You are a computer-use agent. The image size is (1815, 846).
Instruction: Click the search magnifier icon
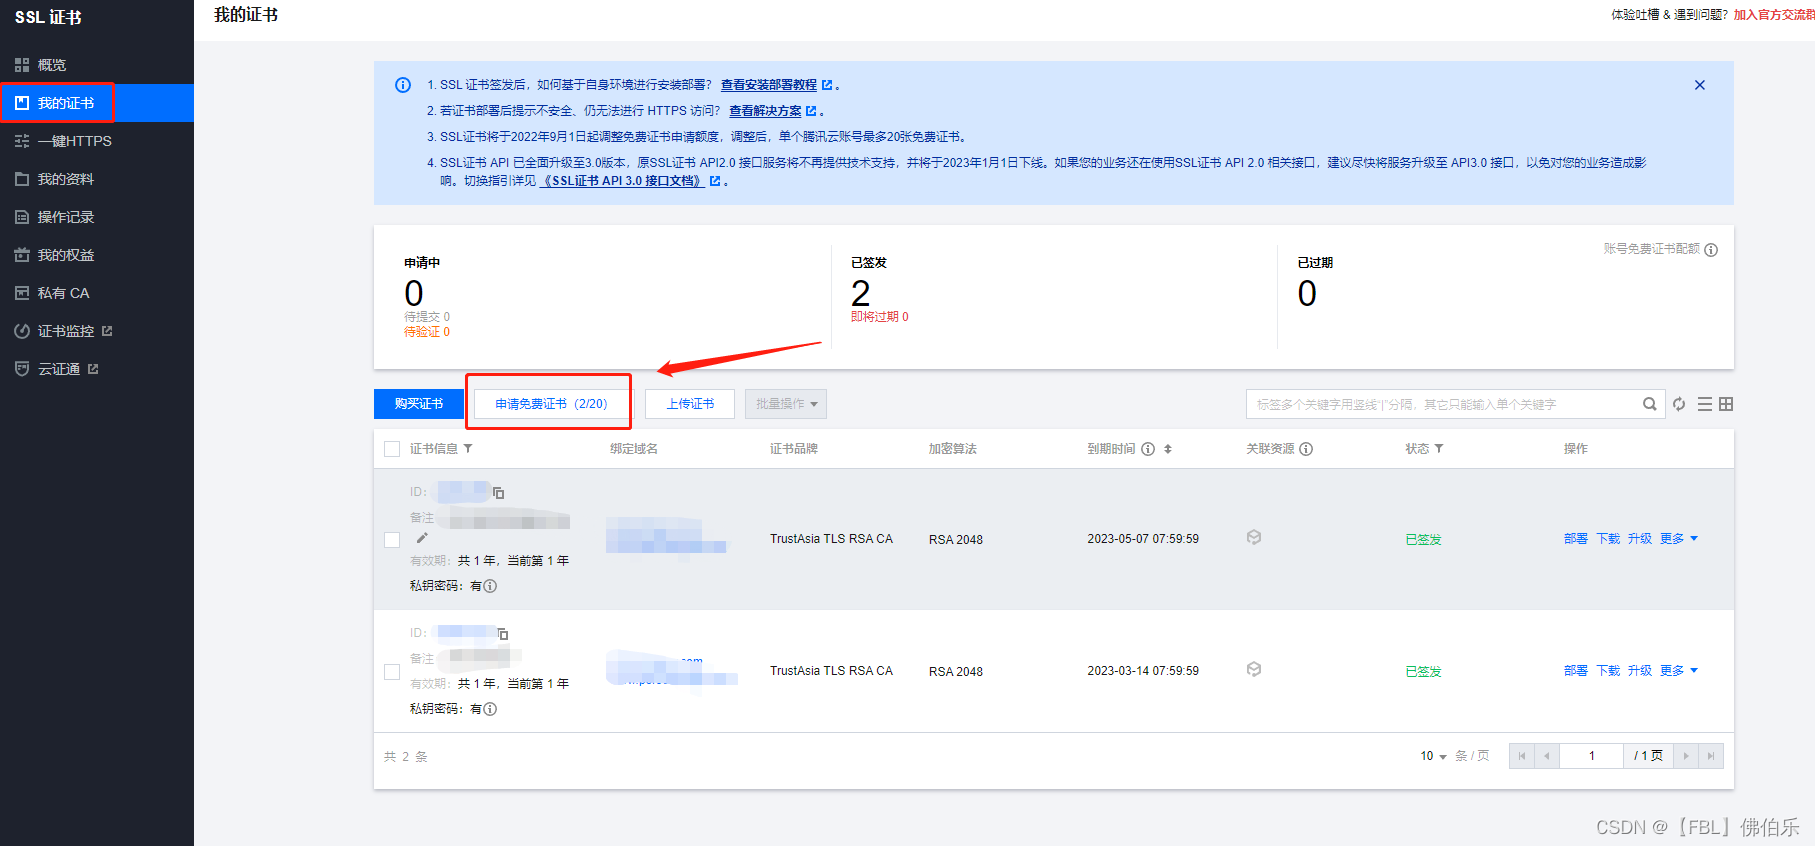1649,404
